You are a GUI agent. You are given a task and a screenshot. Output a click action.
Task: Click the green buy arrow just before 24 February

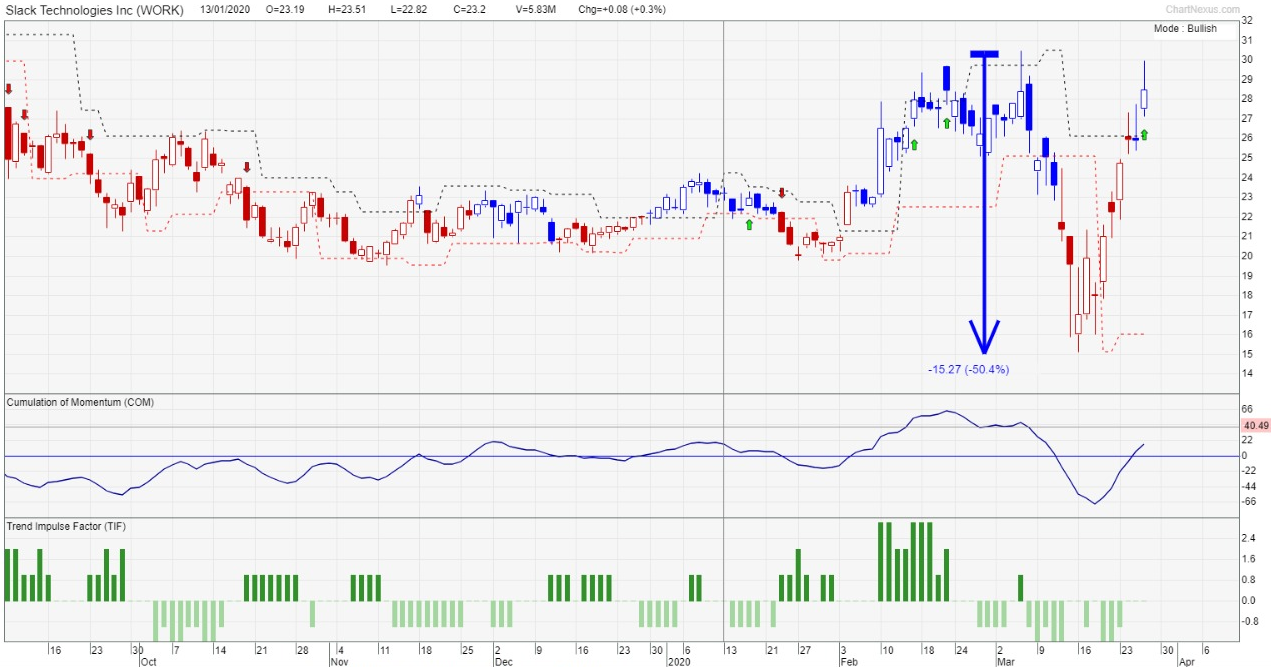[x=946, y=123]
